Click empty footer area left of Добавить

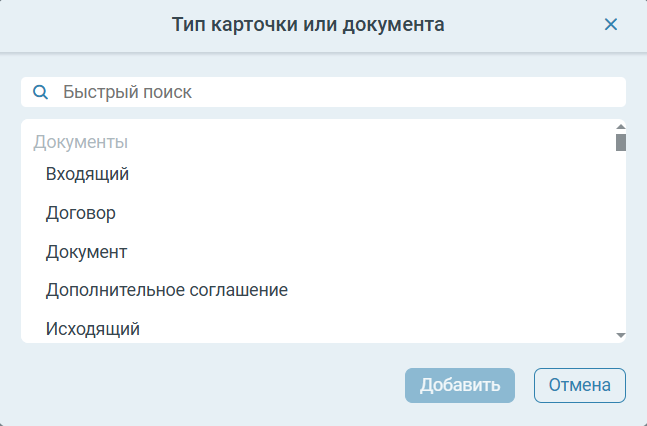tap(200, 385)
